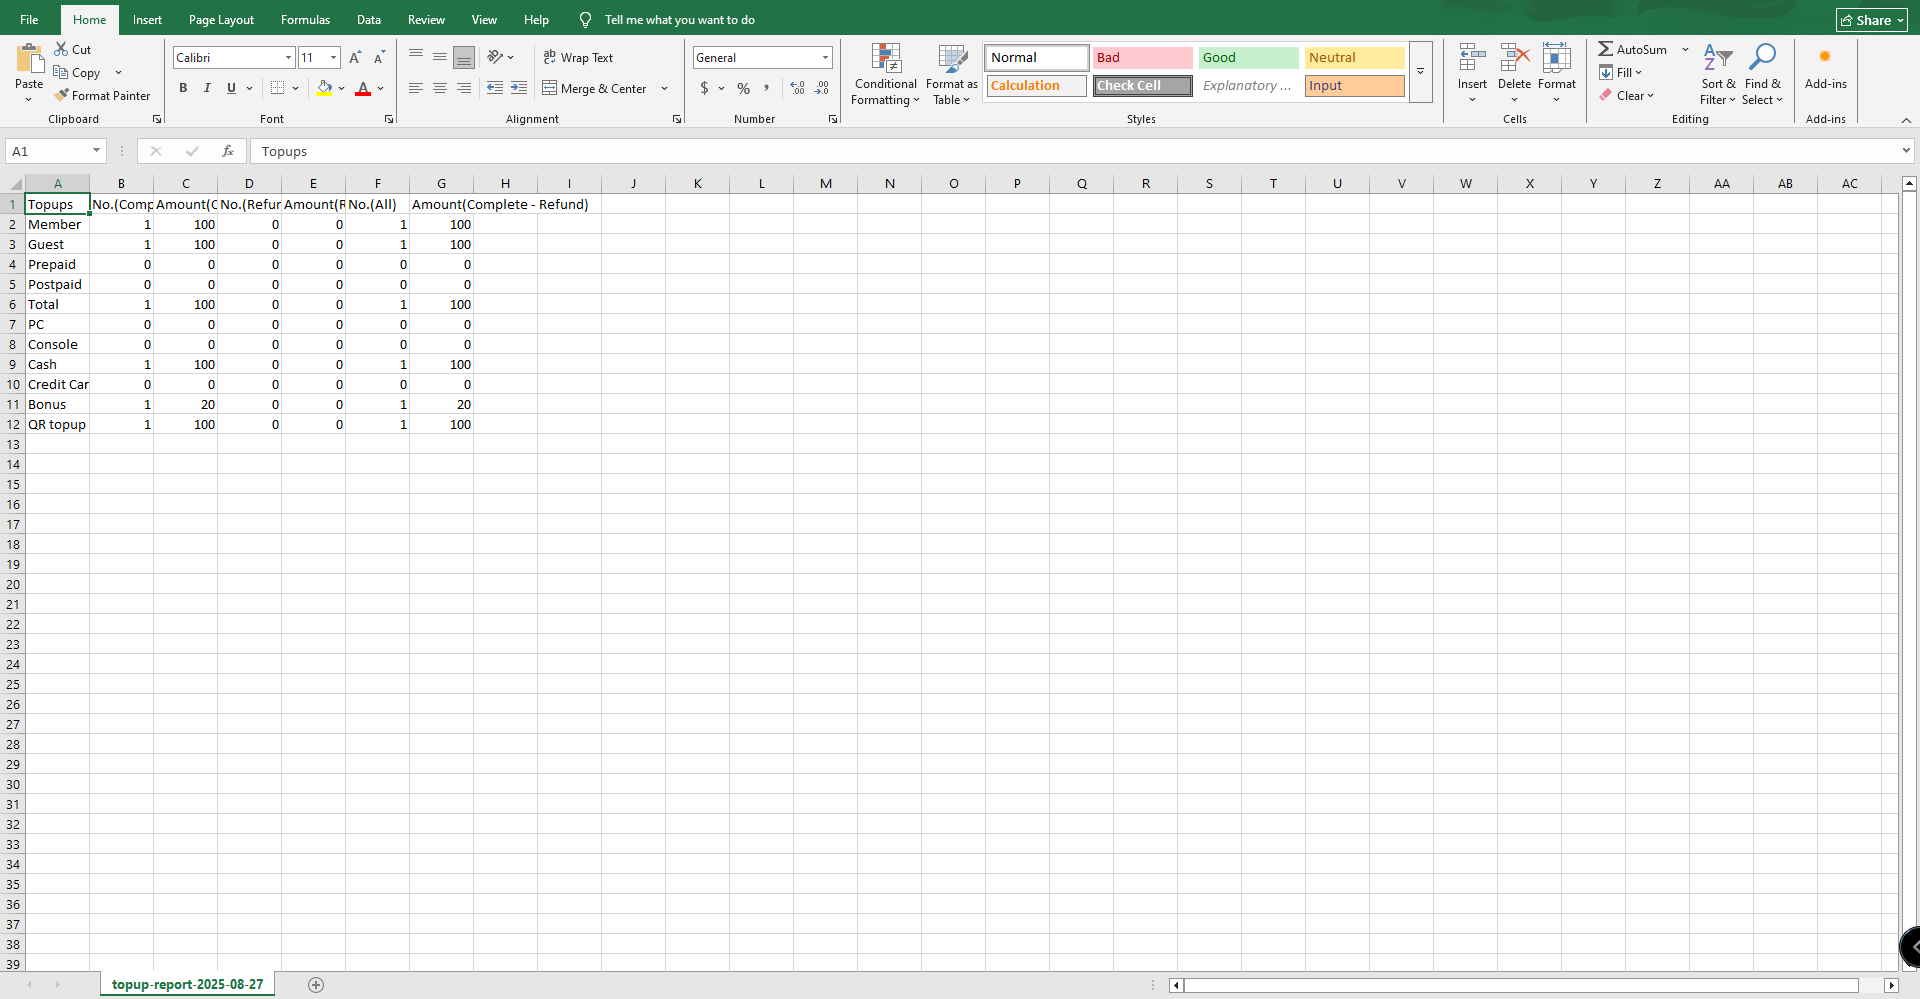Toggle Italic formatting
Image resolution: width=1920 pixels, height=999 pixels.
click(x=207, y=88)
